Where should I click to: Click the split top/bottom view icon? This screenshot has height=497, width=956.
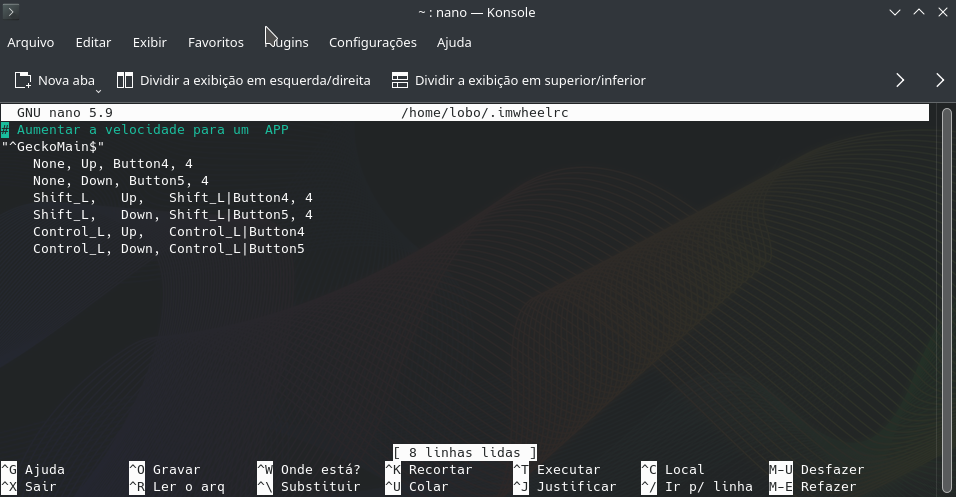click(x=400, y=80)
